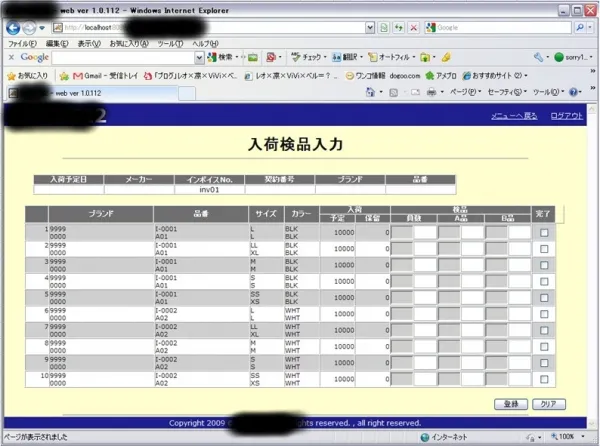Viewport: 600px width, 446px height.
Task: Click the zoom magnifier icon in the status bar
Action: (x=554, y=436)
